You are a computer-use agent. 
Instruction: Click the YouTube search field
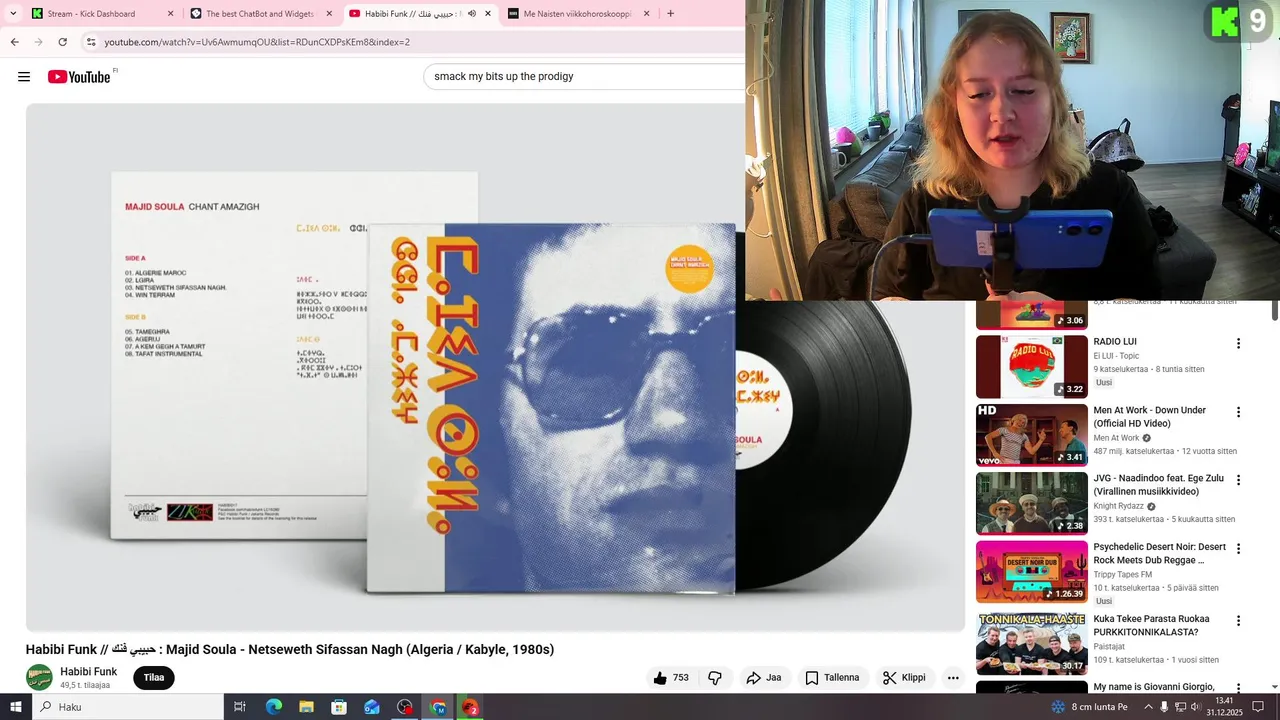[x=585, y=76]
